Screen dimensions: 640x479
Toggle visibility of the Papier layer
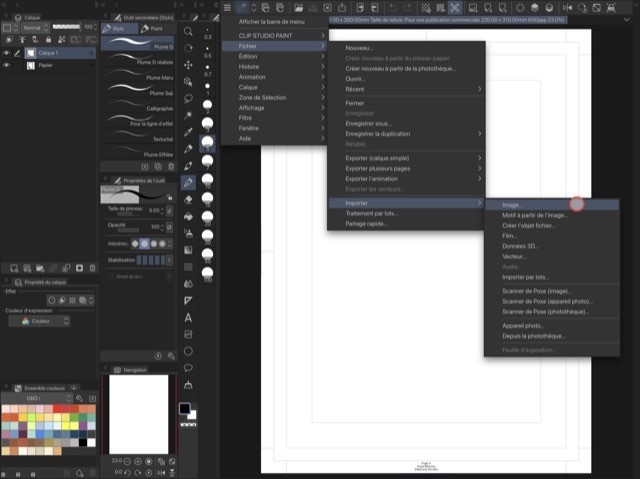[x=7, y=65]
